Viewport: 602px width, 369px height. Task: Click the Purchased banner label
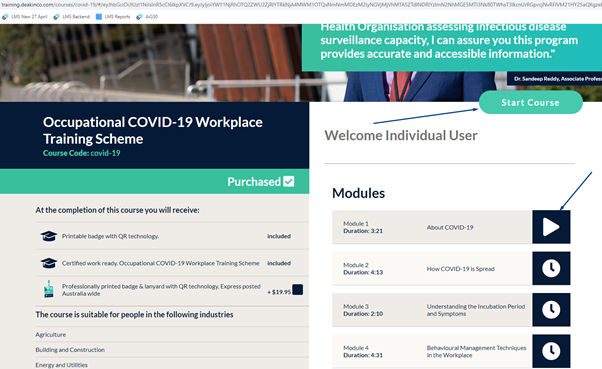[254, 182]
